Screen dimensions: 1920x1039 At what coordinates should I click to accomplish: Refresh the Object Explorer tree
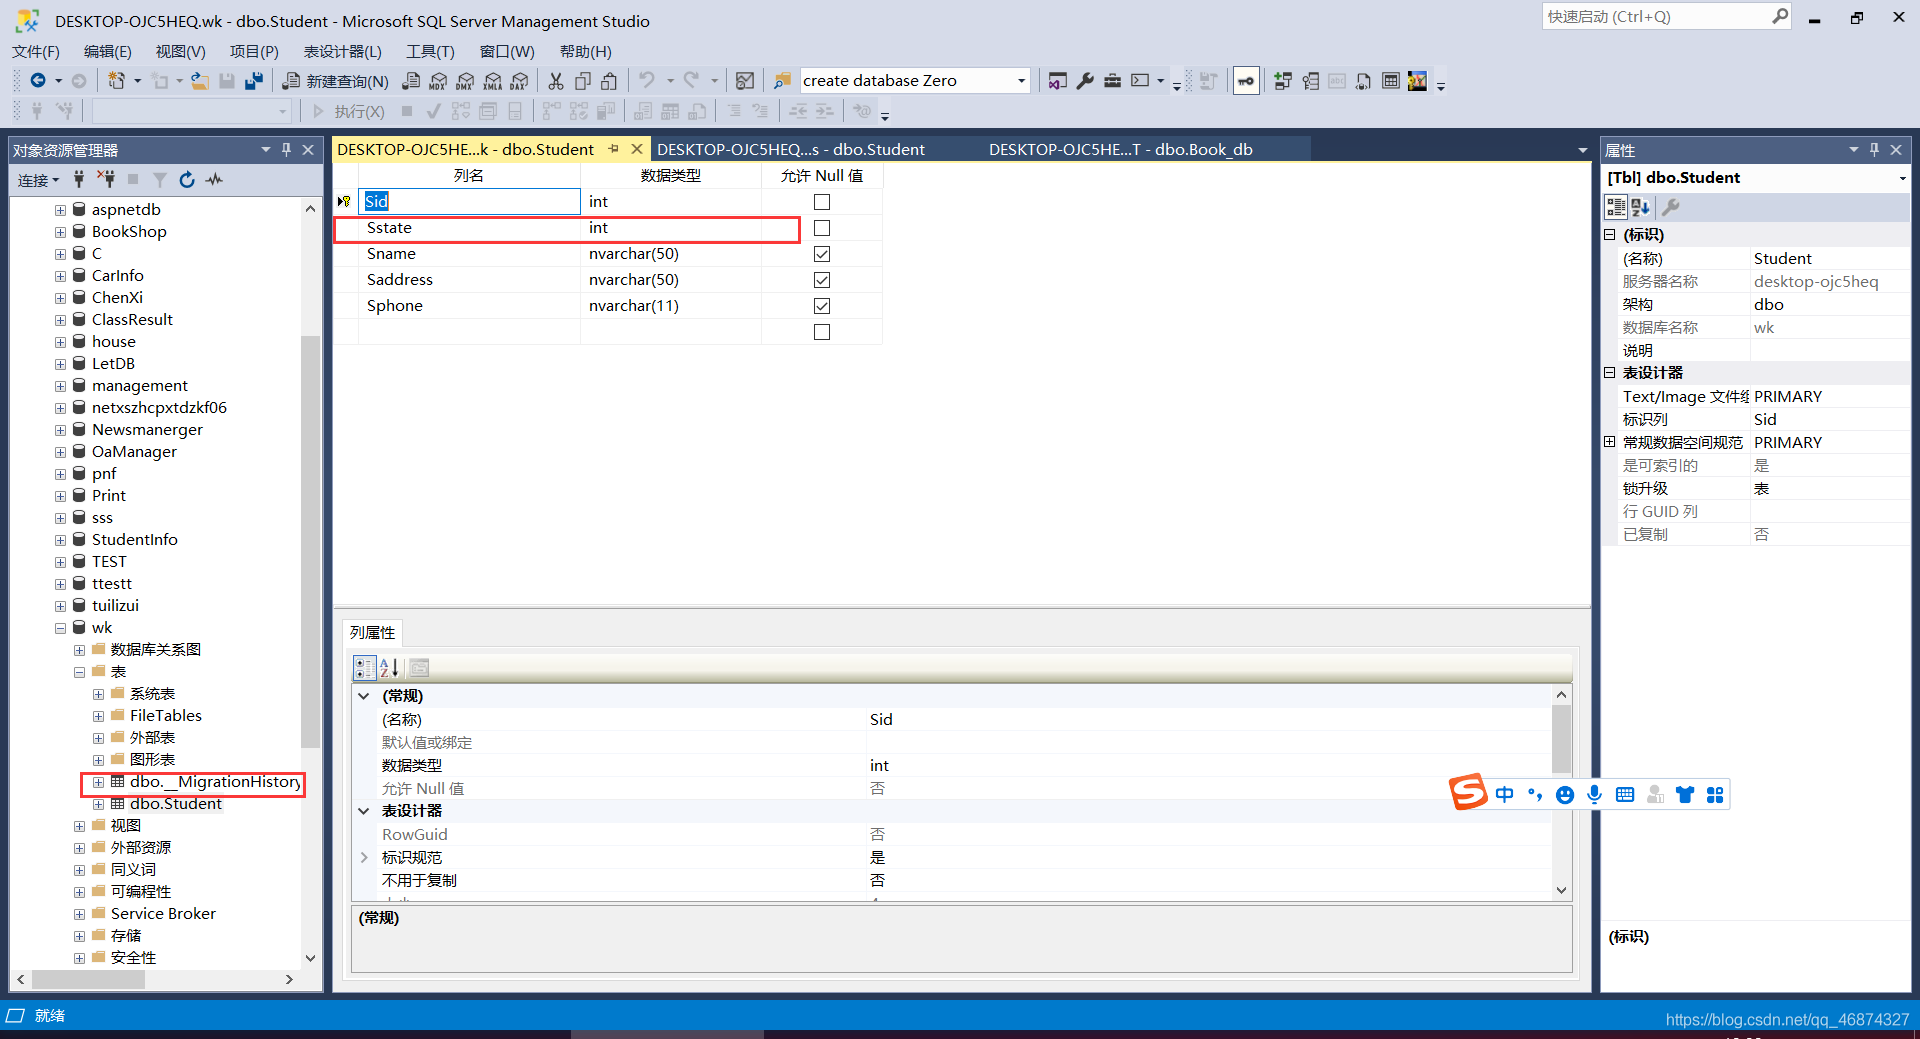(187, 180)
